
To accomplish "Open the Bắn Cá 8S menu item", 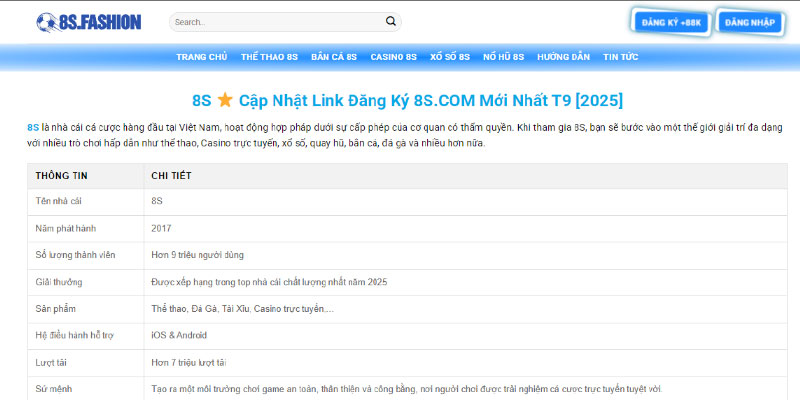I will pos(334,57).
